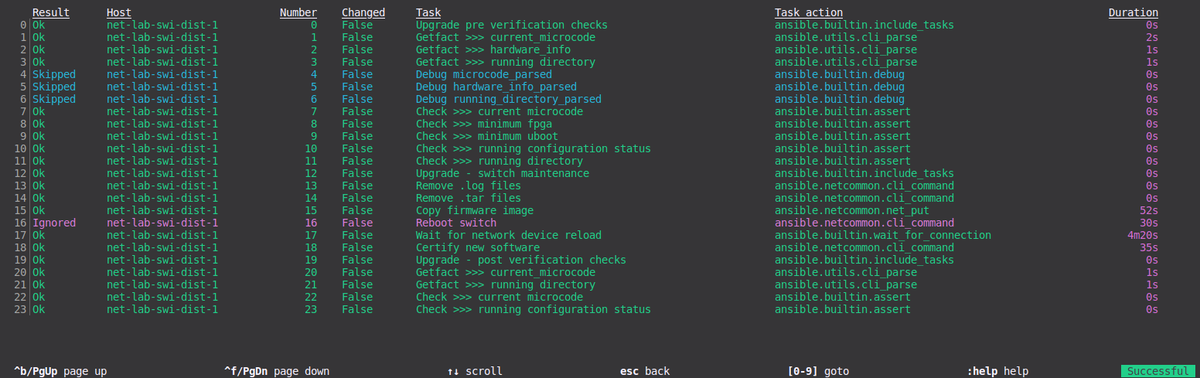Click the Task action column header
The height and width of the screenshot is (378, 1200).
click(808, 12)
